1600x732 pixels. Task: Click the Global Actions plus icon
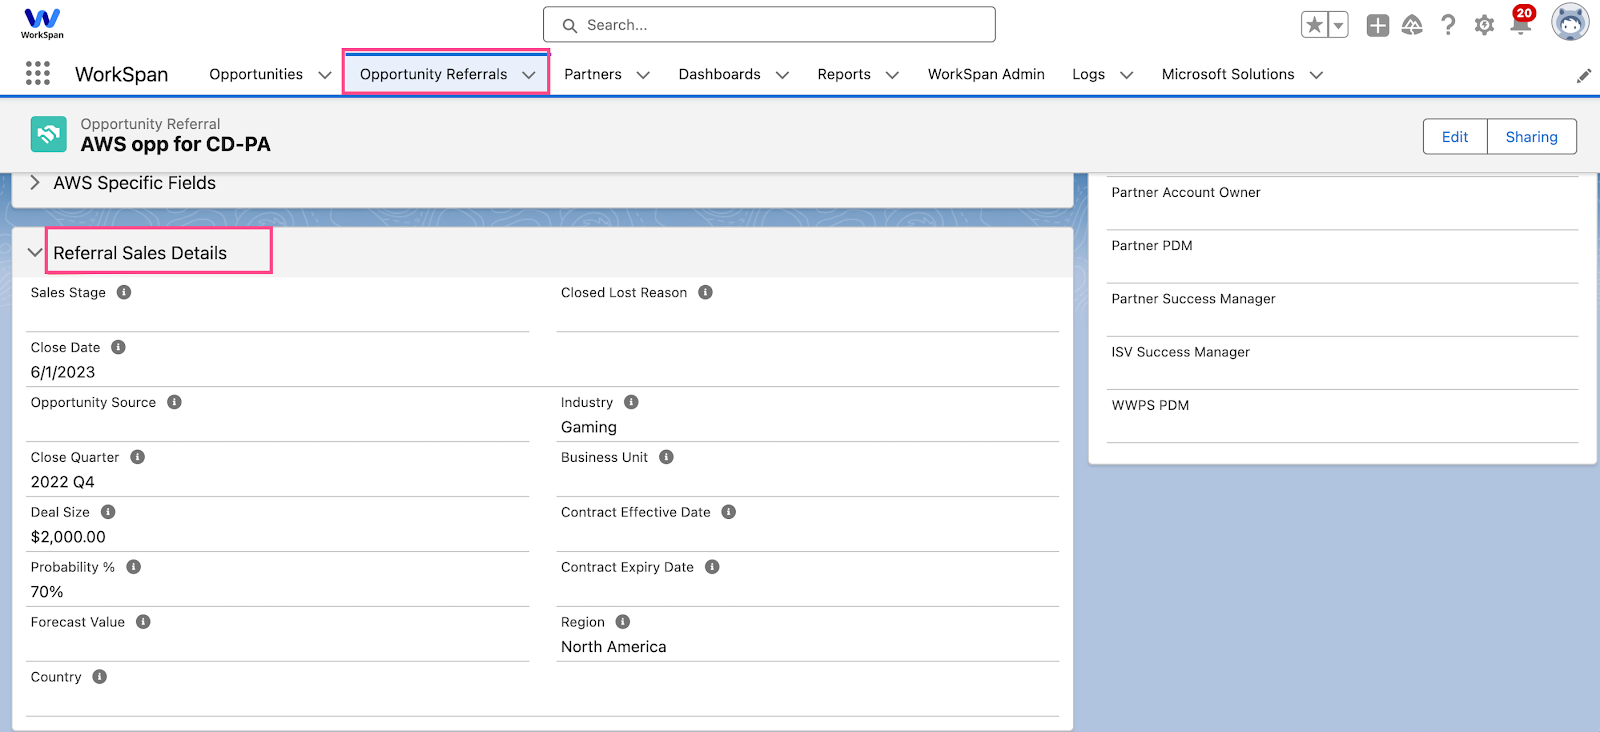click(x=1378, y=25)
